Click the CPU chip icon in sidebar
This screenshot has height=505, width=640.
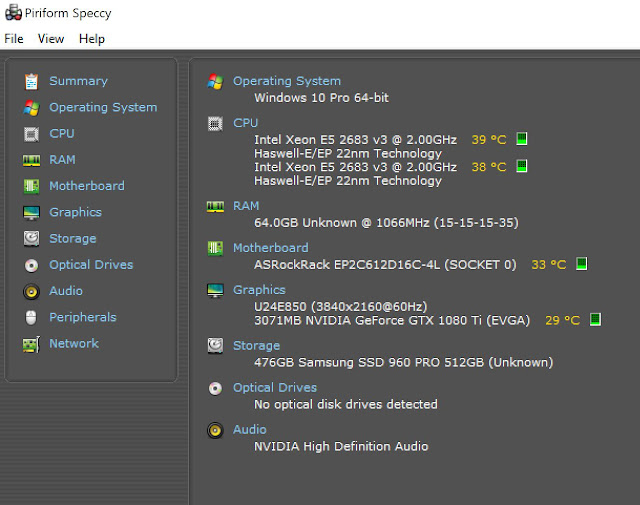tap(31, 134)
